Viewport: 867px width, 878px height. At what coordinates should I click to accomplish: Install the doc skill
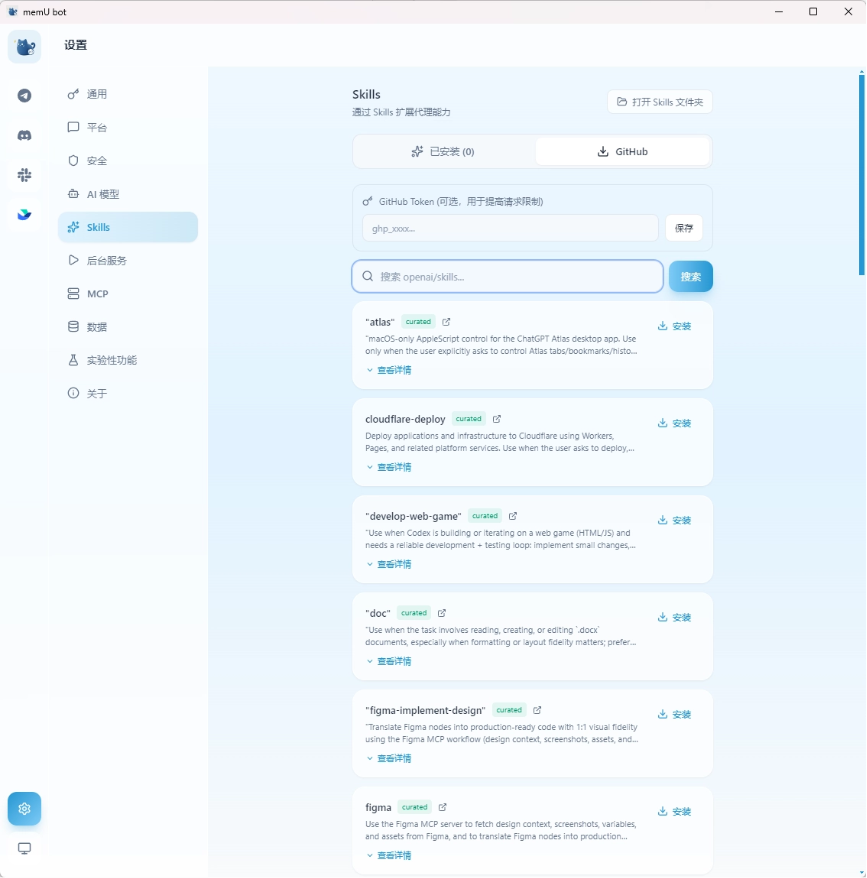(674, 617)
